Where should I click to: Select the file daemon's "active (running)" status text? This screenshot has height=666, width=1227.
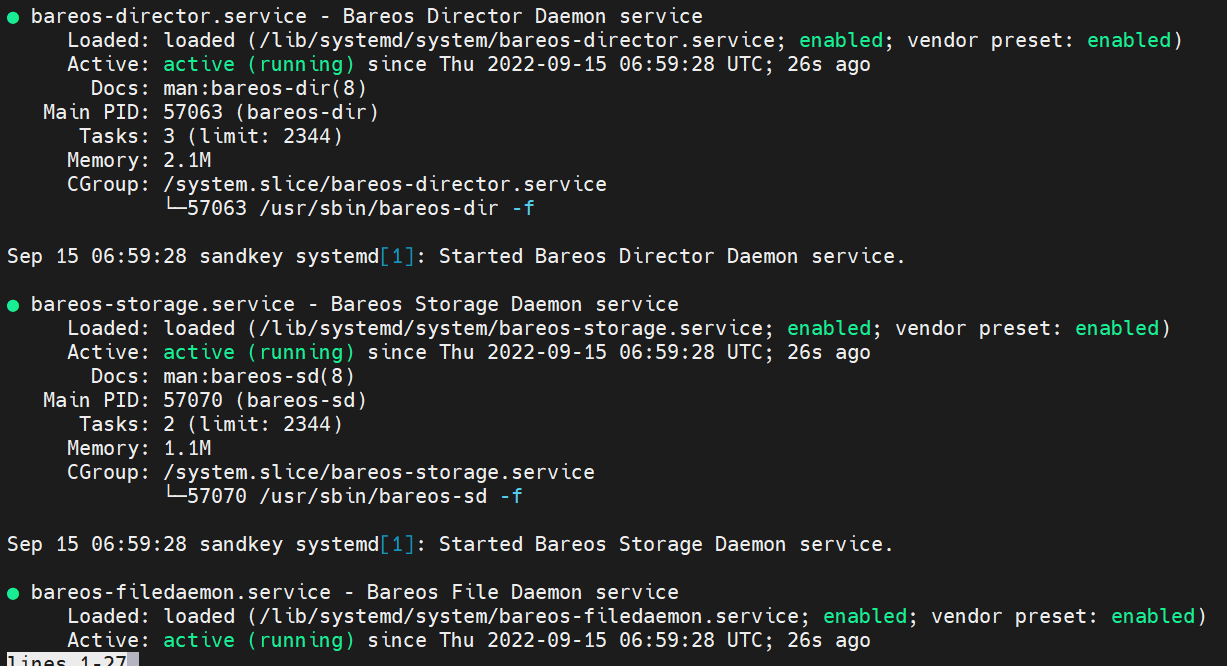pyautogui.click(x=259, y=641)
